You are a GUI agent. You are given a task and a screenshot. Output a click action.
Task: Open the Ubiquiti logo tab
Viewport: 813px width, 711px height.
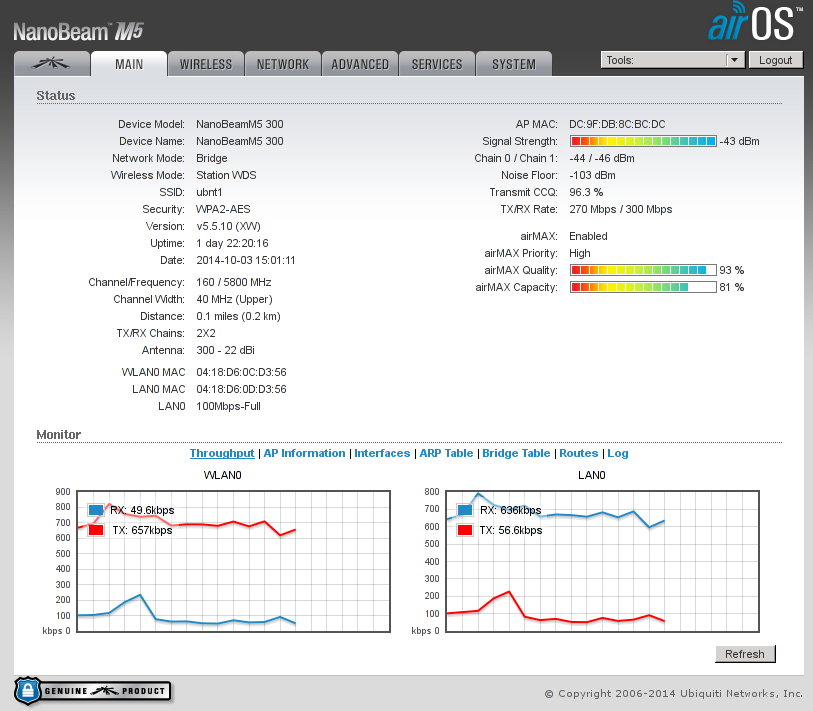coord(51,64)
